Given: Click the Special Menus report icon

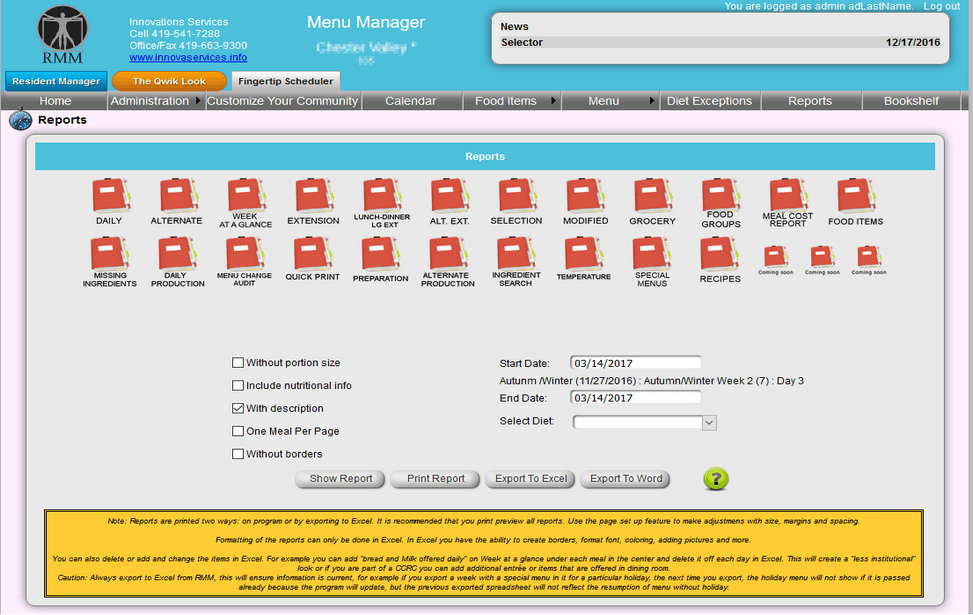Looking at the screenshot, I should click(652, 255).
